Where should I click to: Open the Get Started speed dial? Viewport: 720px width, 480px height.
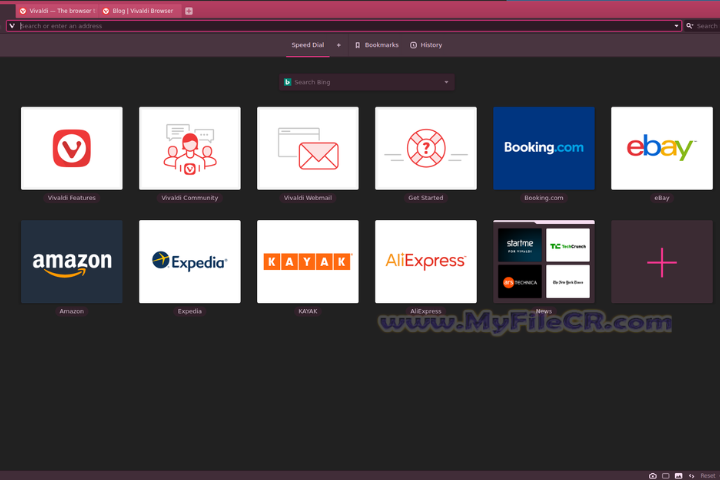click(x=426, y=148)
